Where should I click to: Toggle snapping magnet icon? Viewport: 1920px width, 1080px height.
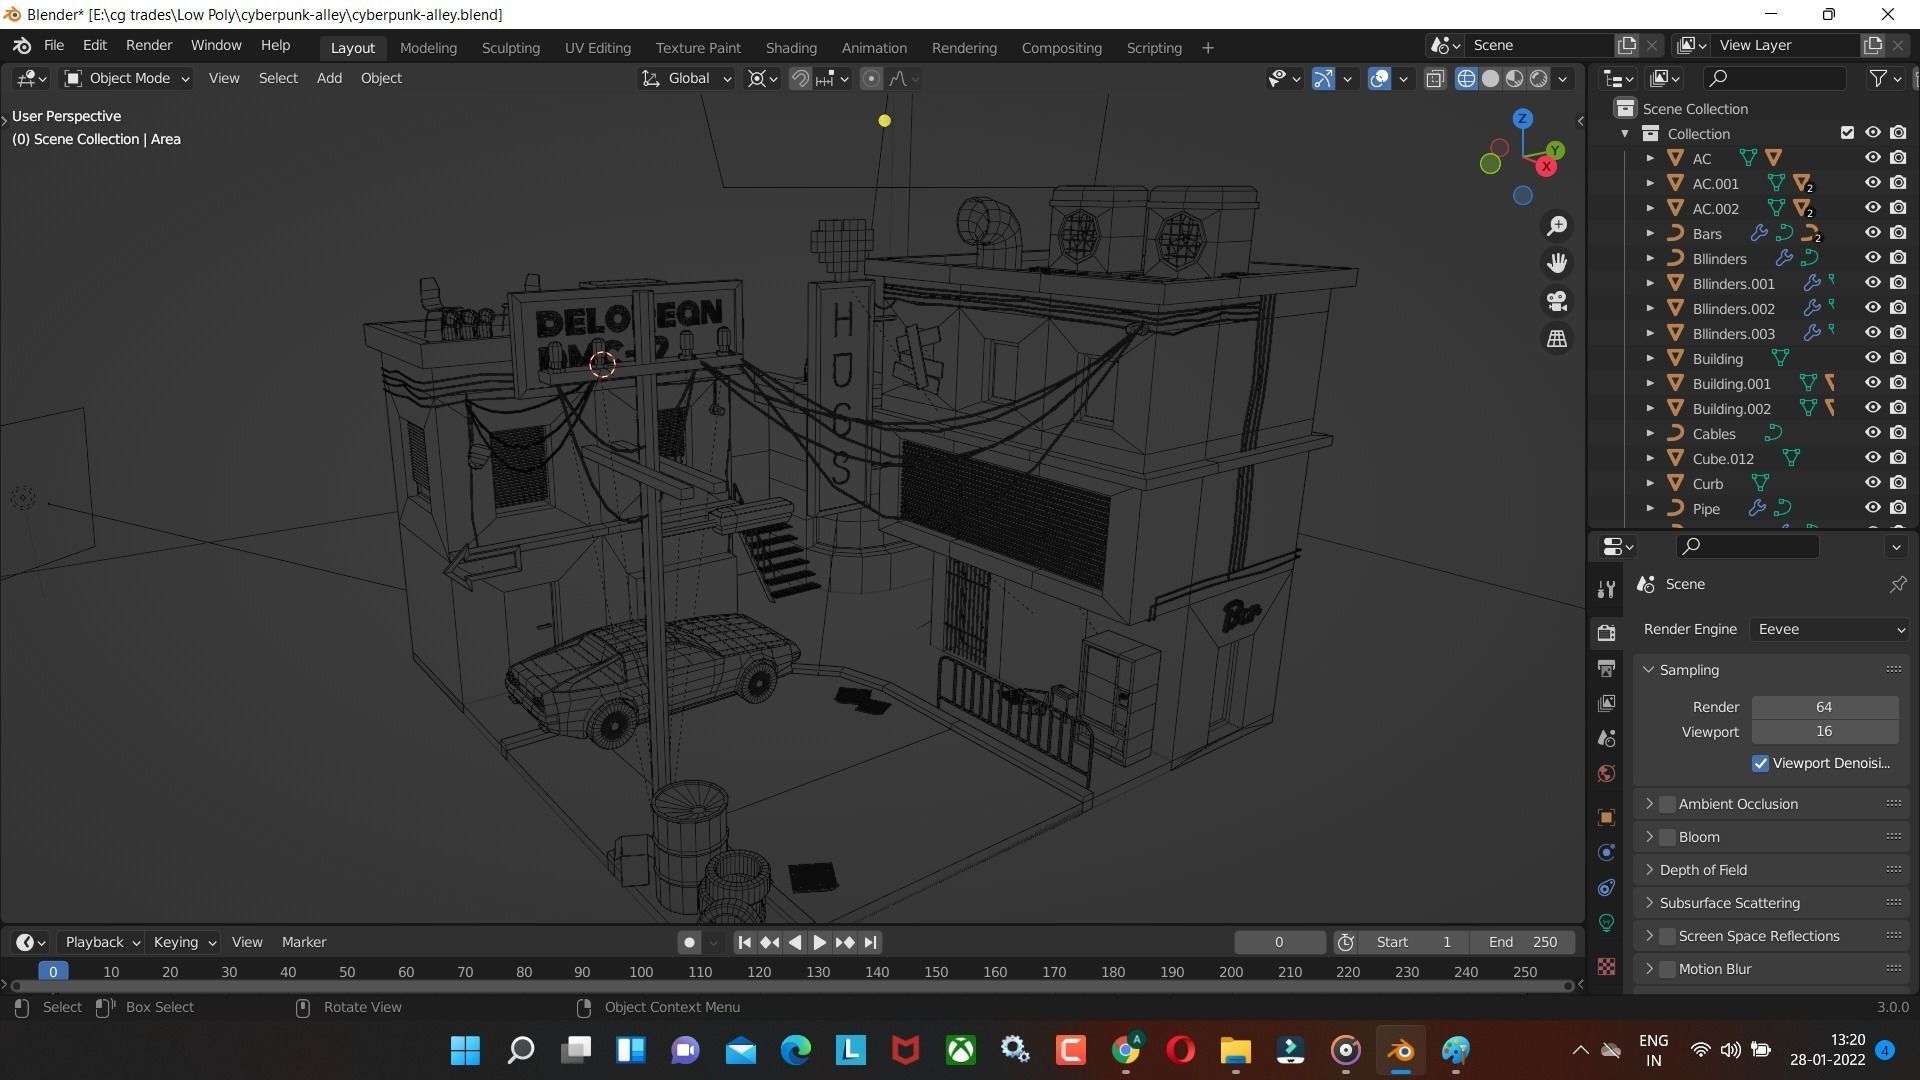pyautogui.click(x=800, y=79)
